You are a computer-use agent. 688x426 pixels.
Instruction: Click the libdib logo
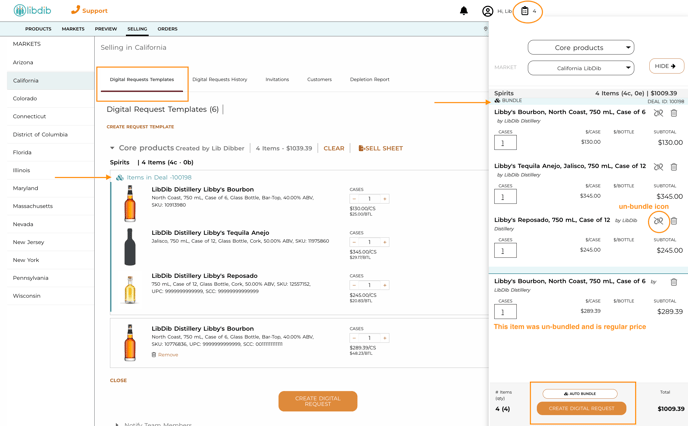[x=32, y=10]
